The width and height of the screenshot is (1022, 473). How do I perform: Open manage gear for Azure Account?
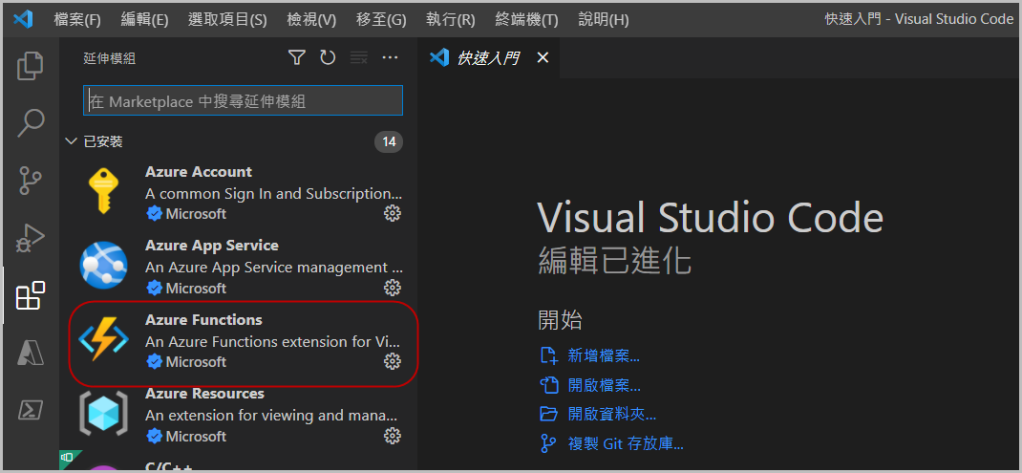click(x=392, y=213)
